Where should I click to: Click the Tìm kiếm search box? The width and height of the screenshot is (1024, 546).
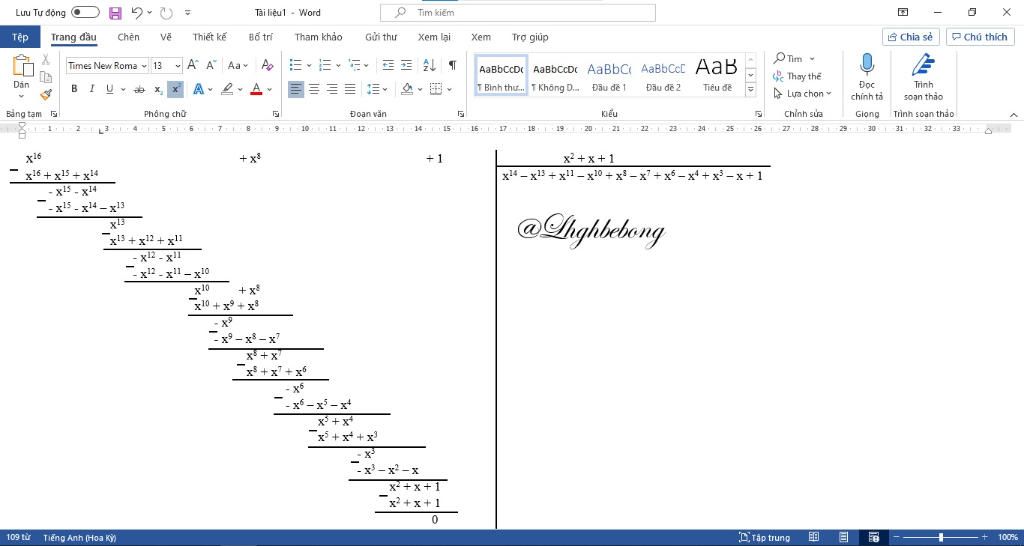coord(518,13)
